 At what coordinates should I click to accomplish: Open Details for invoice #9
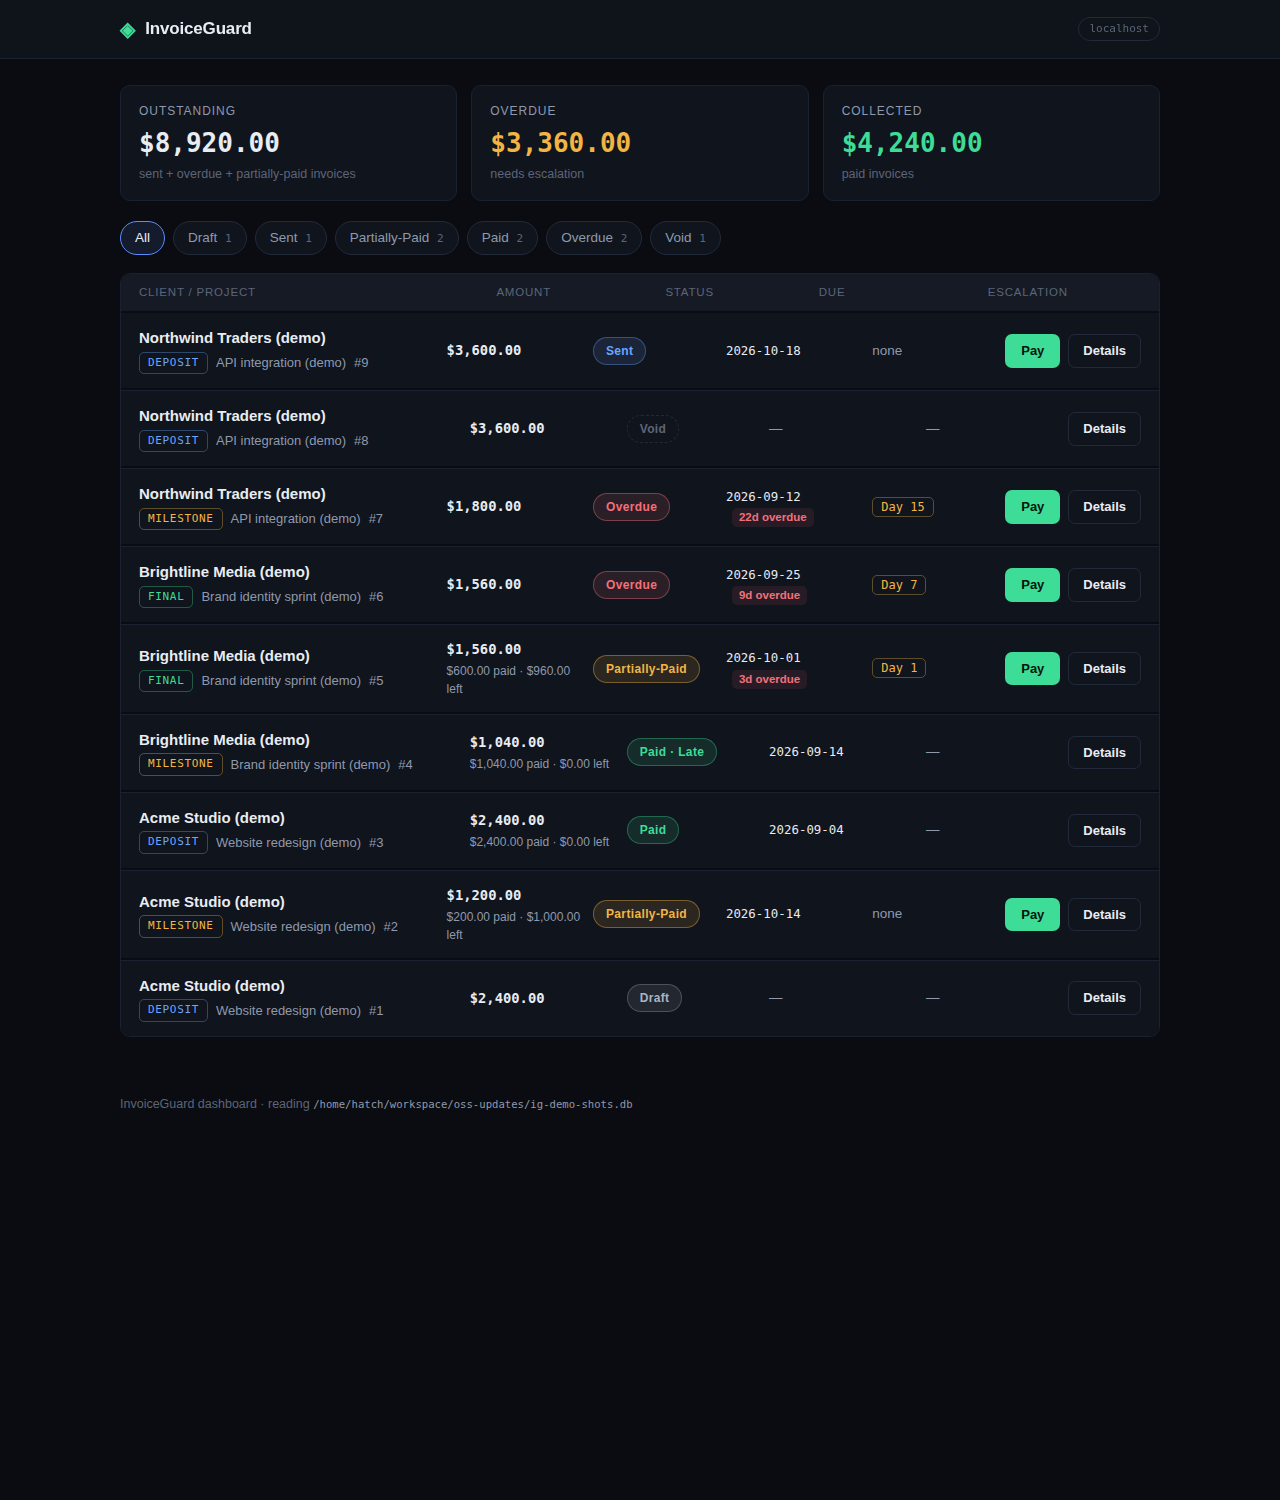tap(1104, 351)
